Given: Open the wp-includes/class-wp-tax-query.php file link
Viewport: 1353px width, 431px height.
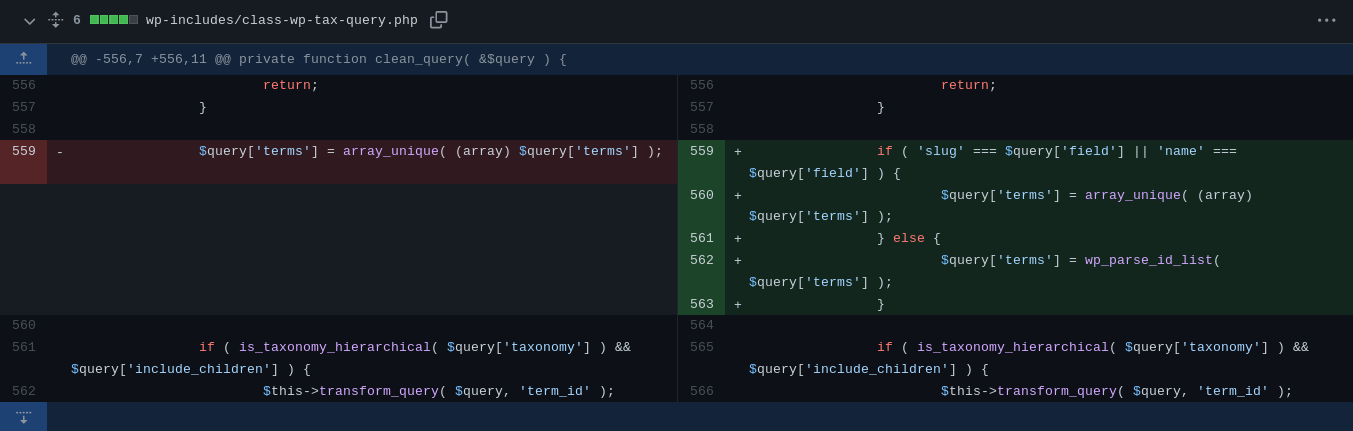Looking at the screenshot, I should [281, 20].
